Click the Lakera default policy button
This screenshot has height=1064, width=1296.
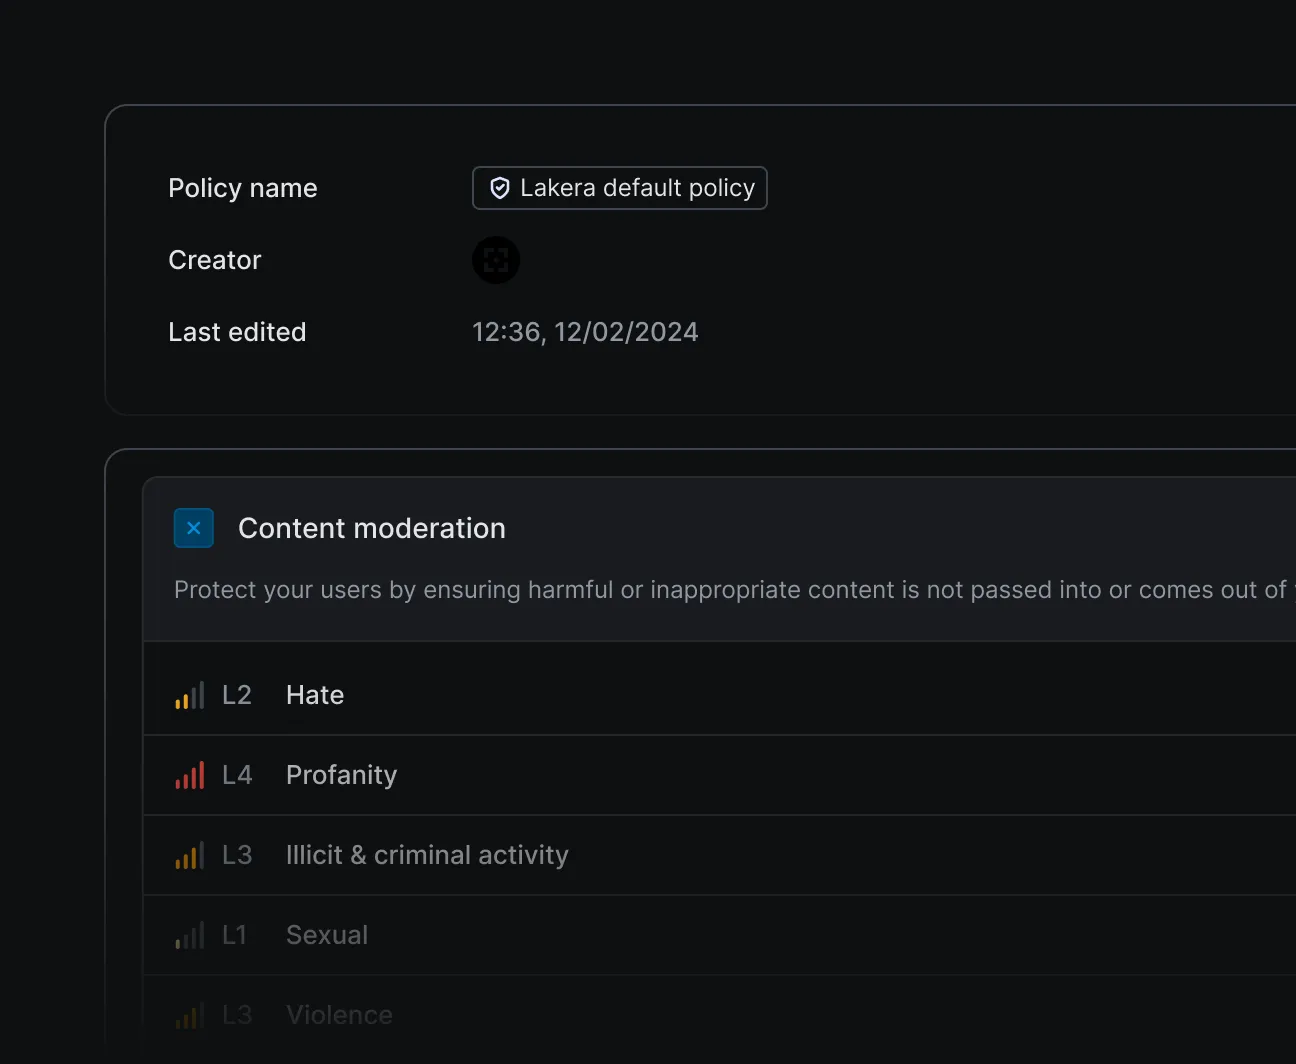pyautogui.click(x=619, y=188)
